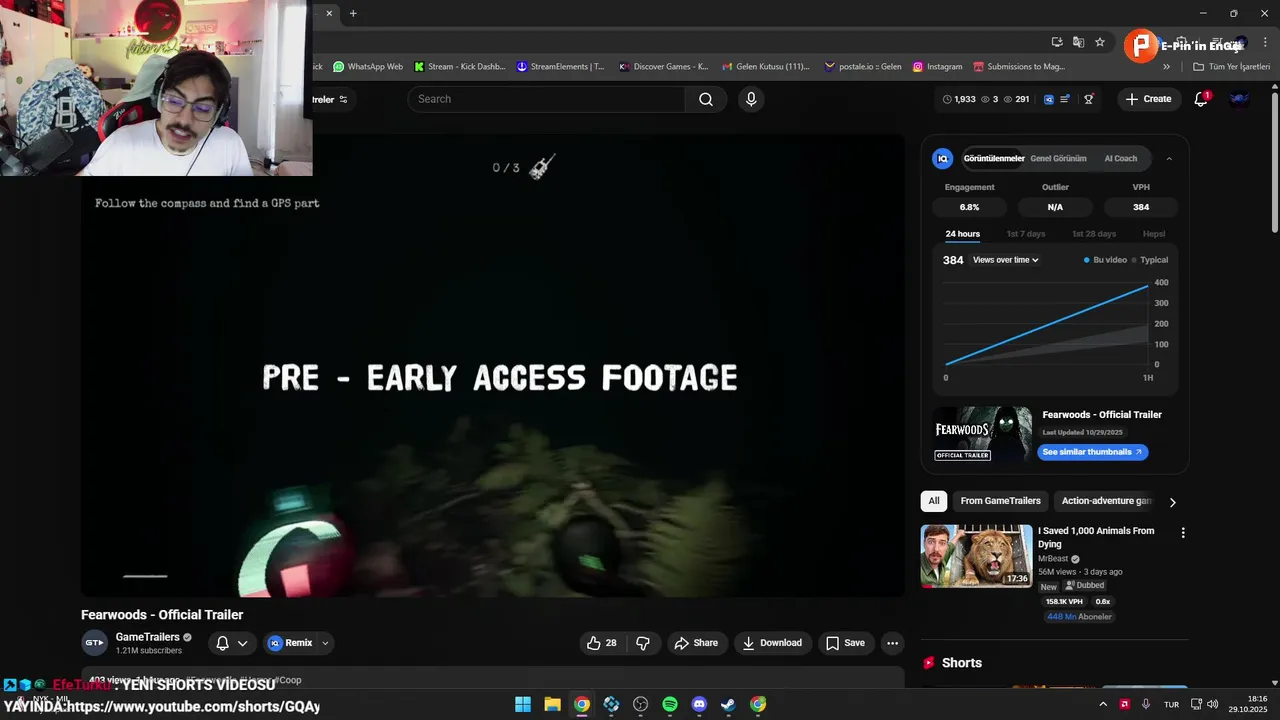Open MrBeast lion video thumbnail
This screenshot has width=1280, height=720.
pyautogui.click(x=976, y=556)
